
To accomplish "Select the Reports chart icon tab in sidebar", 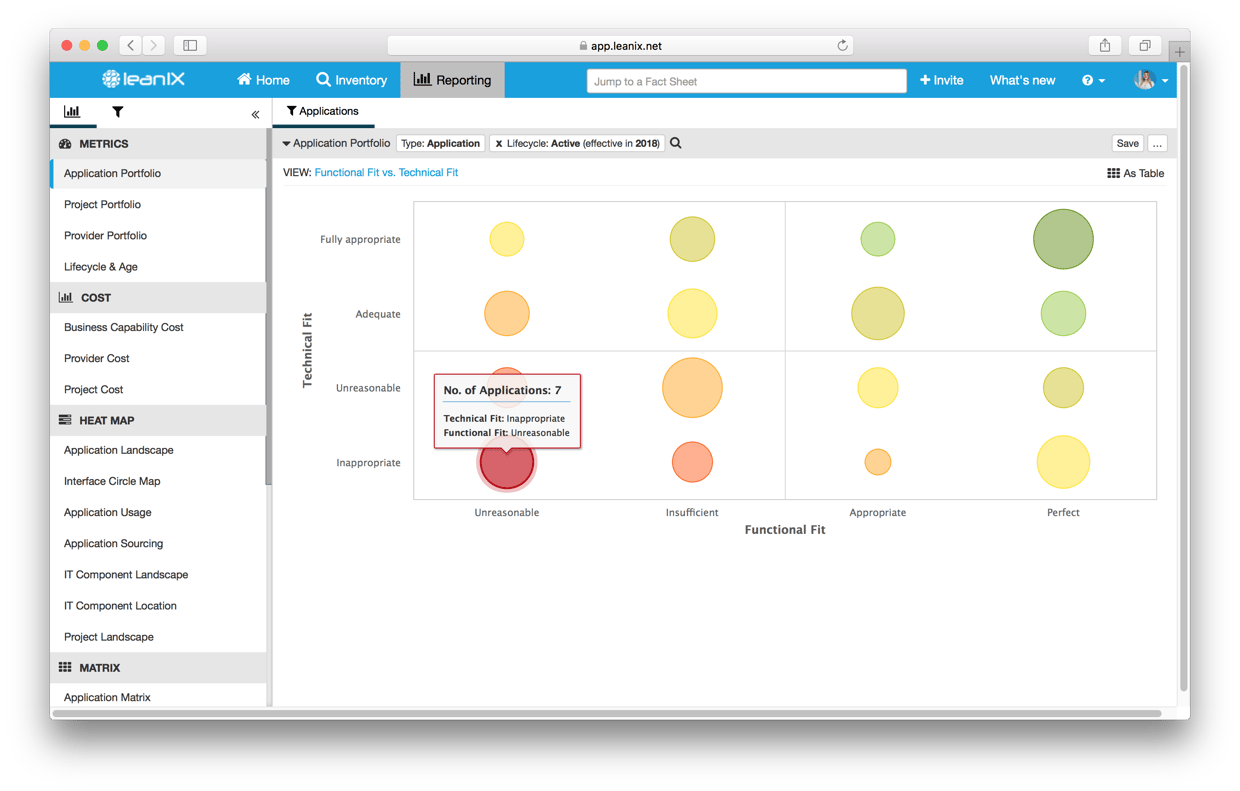I will (73, 113).
